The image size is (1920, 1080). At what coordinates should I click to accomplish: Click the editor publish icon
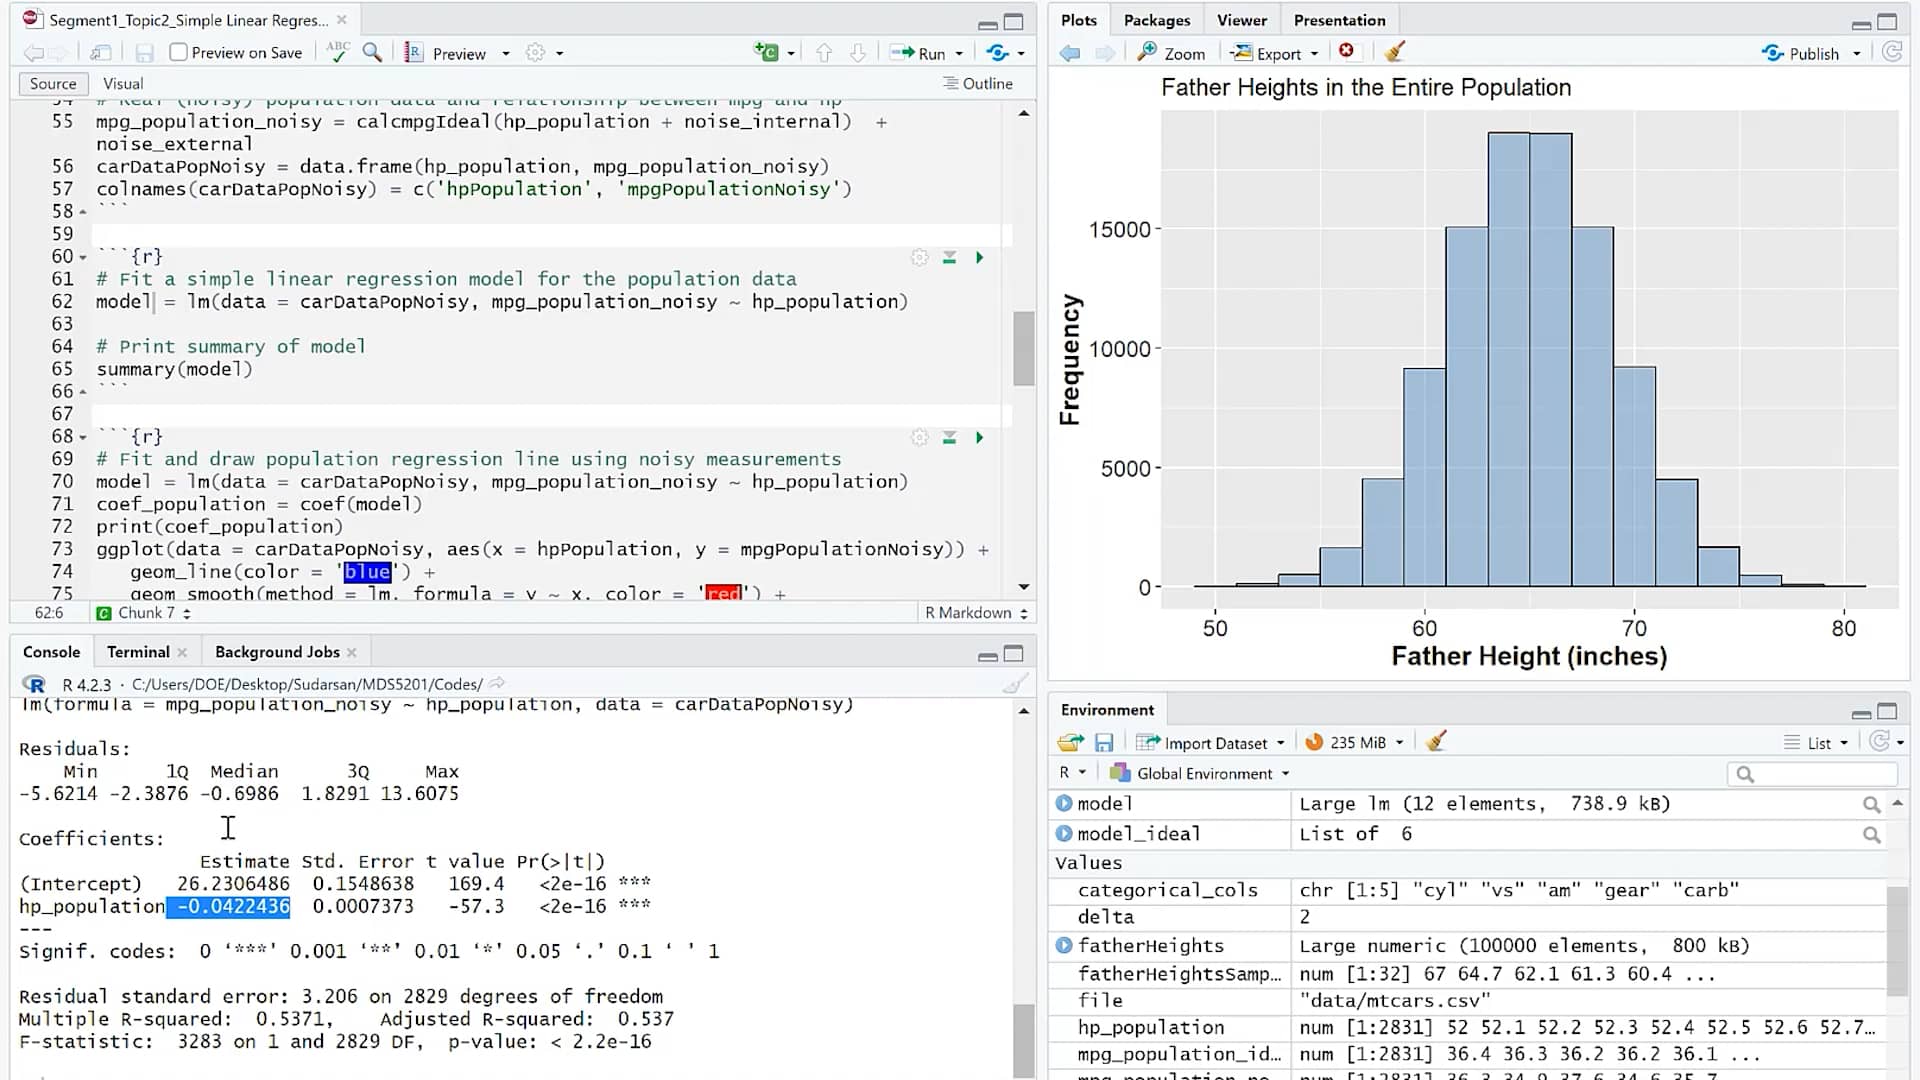[998, 53]
